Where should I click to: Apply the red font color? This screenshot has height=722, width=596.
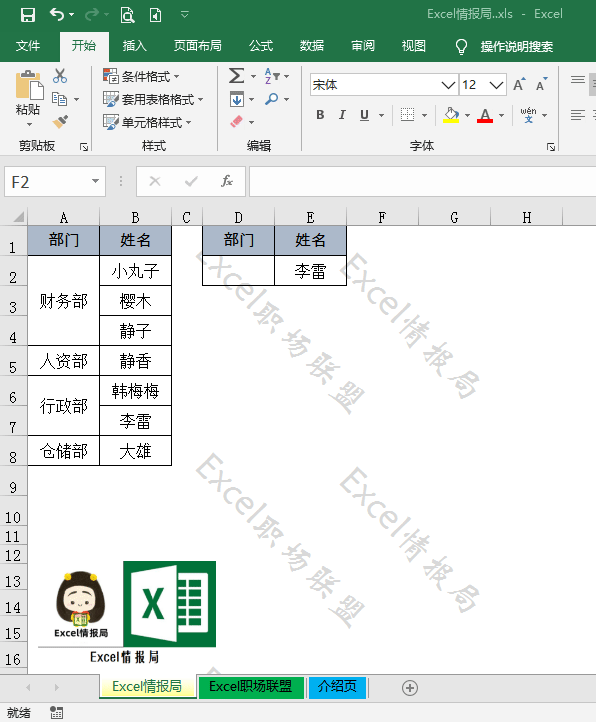485,115
